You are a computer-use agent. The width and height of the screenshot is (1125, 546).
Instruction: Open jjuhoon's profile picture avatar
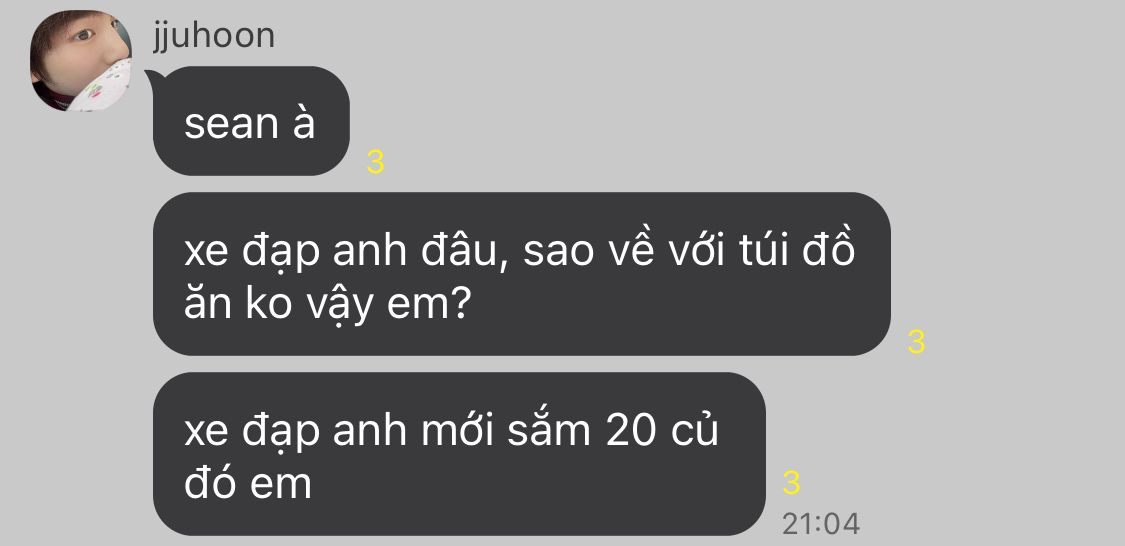(80, 60)
